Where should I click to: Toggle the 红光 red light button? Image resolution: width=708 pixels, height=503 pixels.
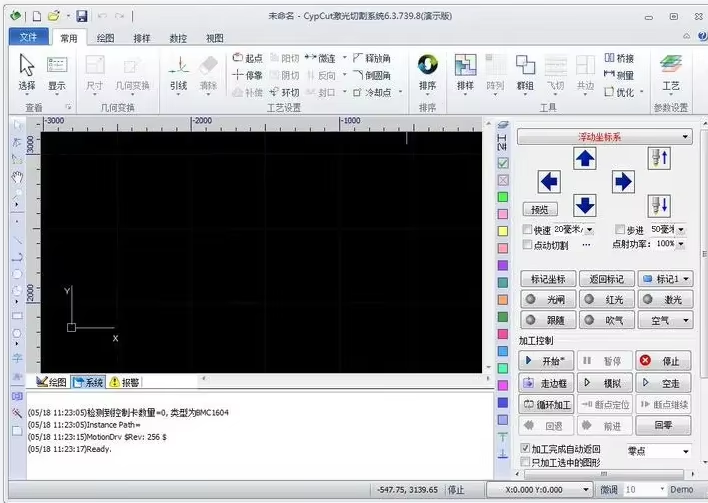click(x=606, y=299)
